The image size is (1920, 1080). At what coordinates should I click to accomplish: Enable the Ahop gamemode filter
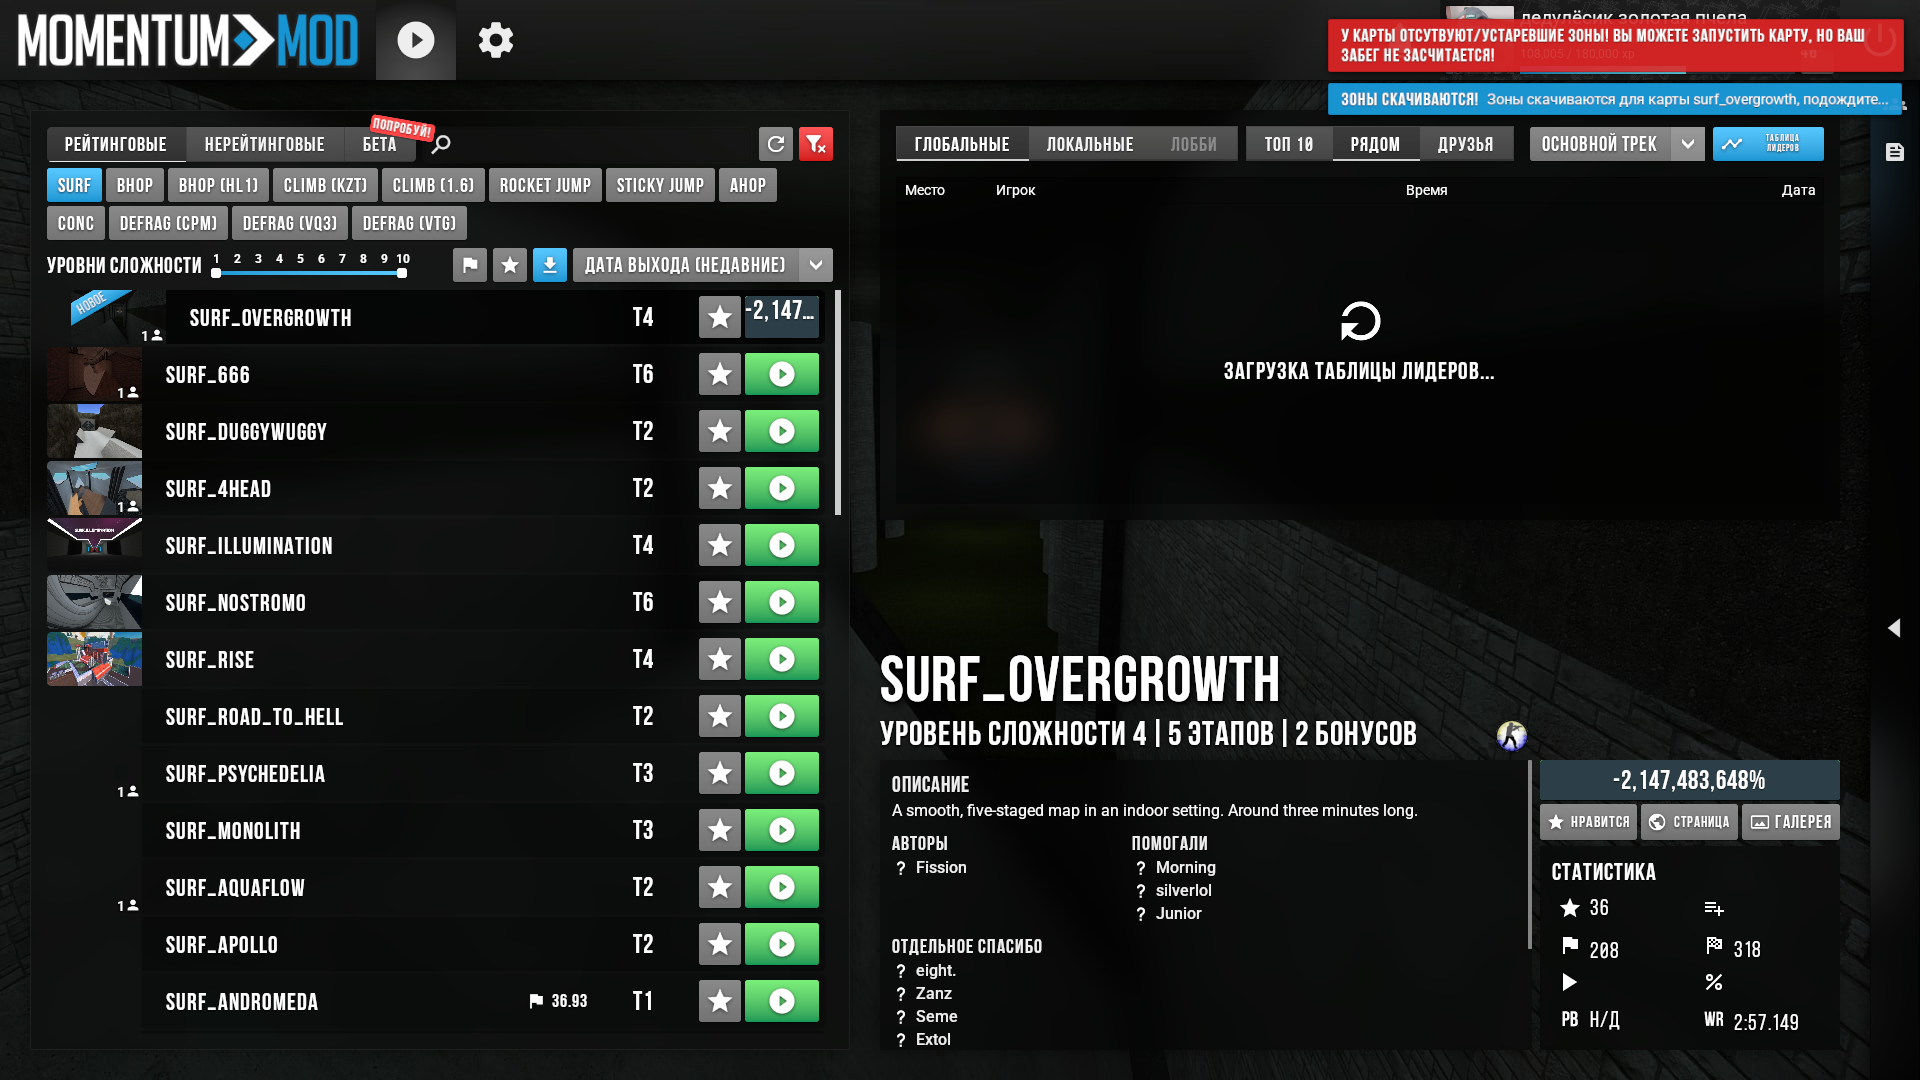click(x=748, y=185)
